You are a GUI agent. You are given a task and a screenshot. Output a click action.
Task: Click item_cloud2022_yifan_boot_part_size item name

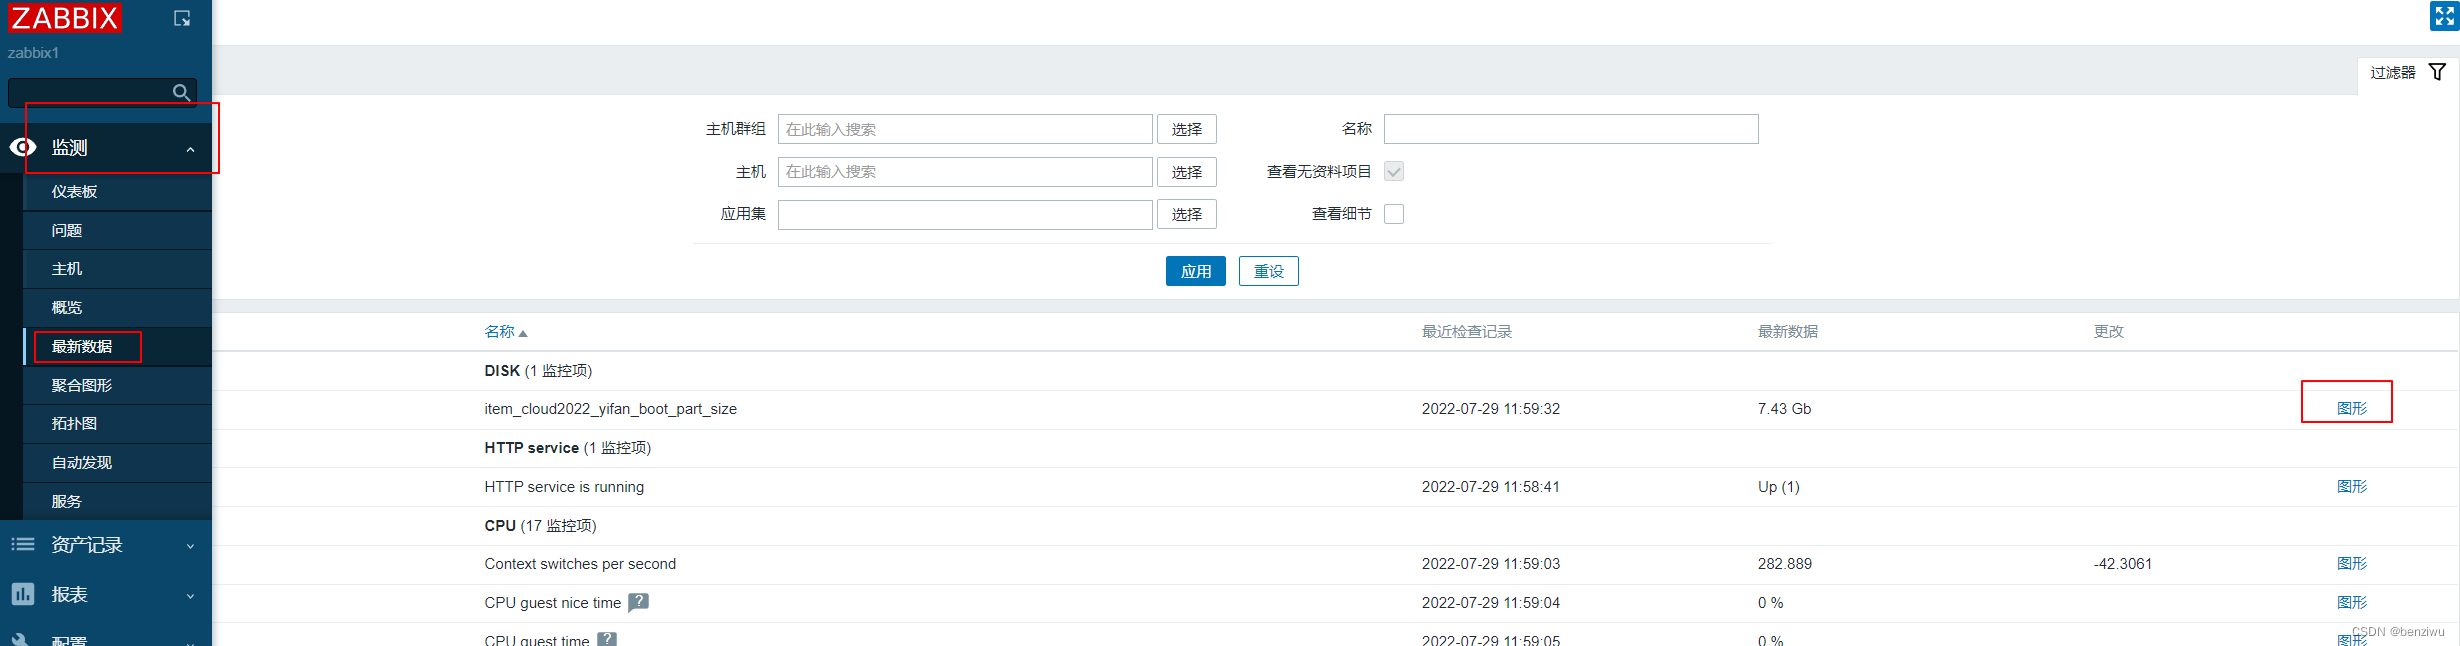(610, 409)
